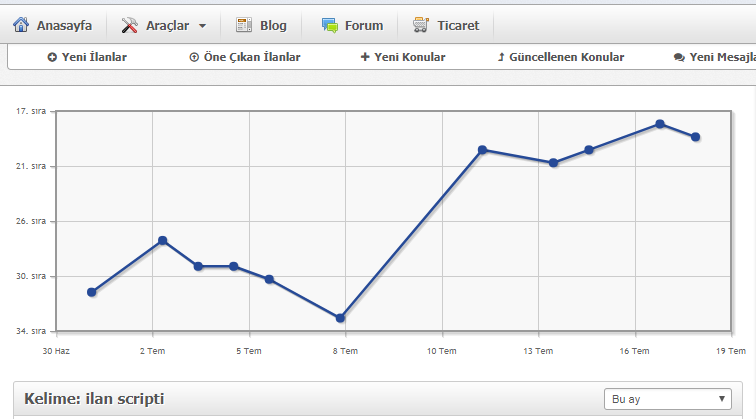This screenshot has width=756, height=419.
Task: Open the "Bu ay" period dropdown
Action: click(667, 399)
